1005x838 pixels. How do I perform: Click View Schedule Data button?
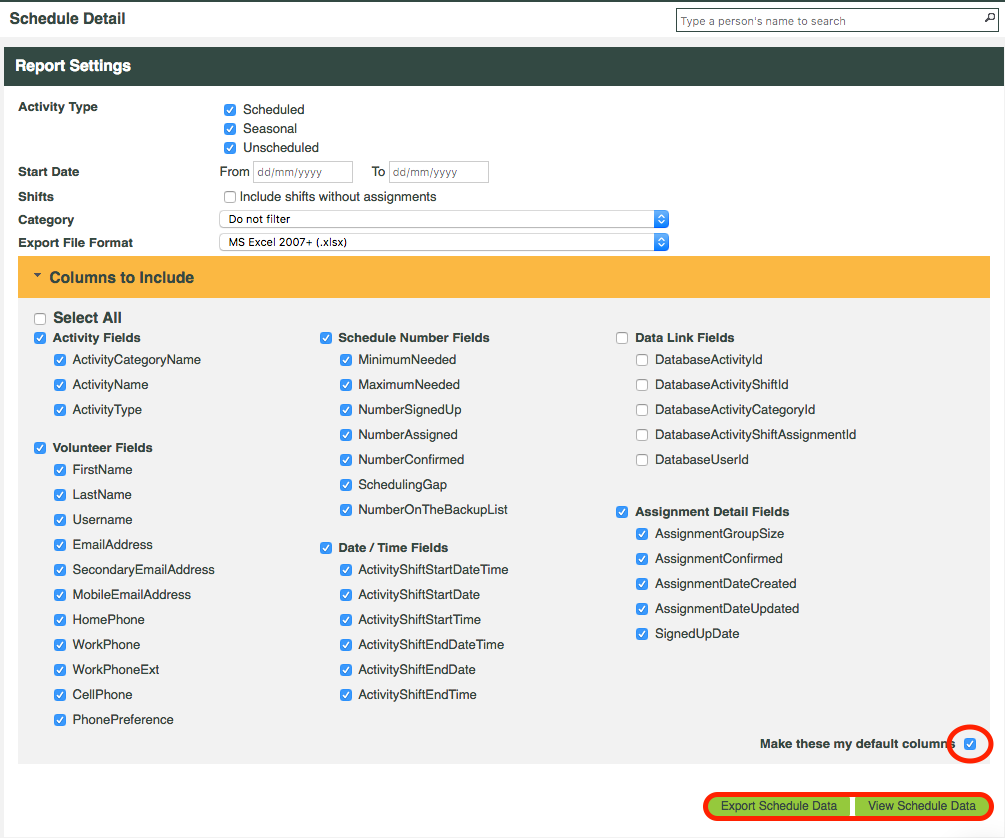pos(922,806)
